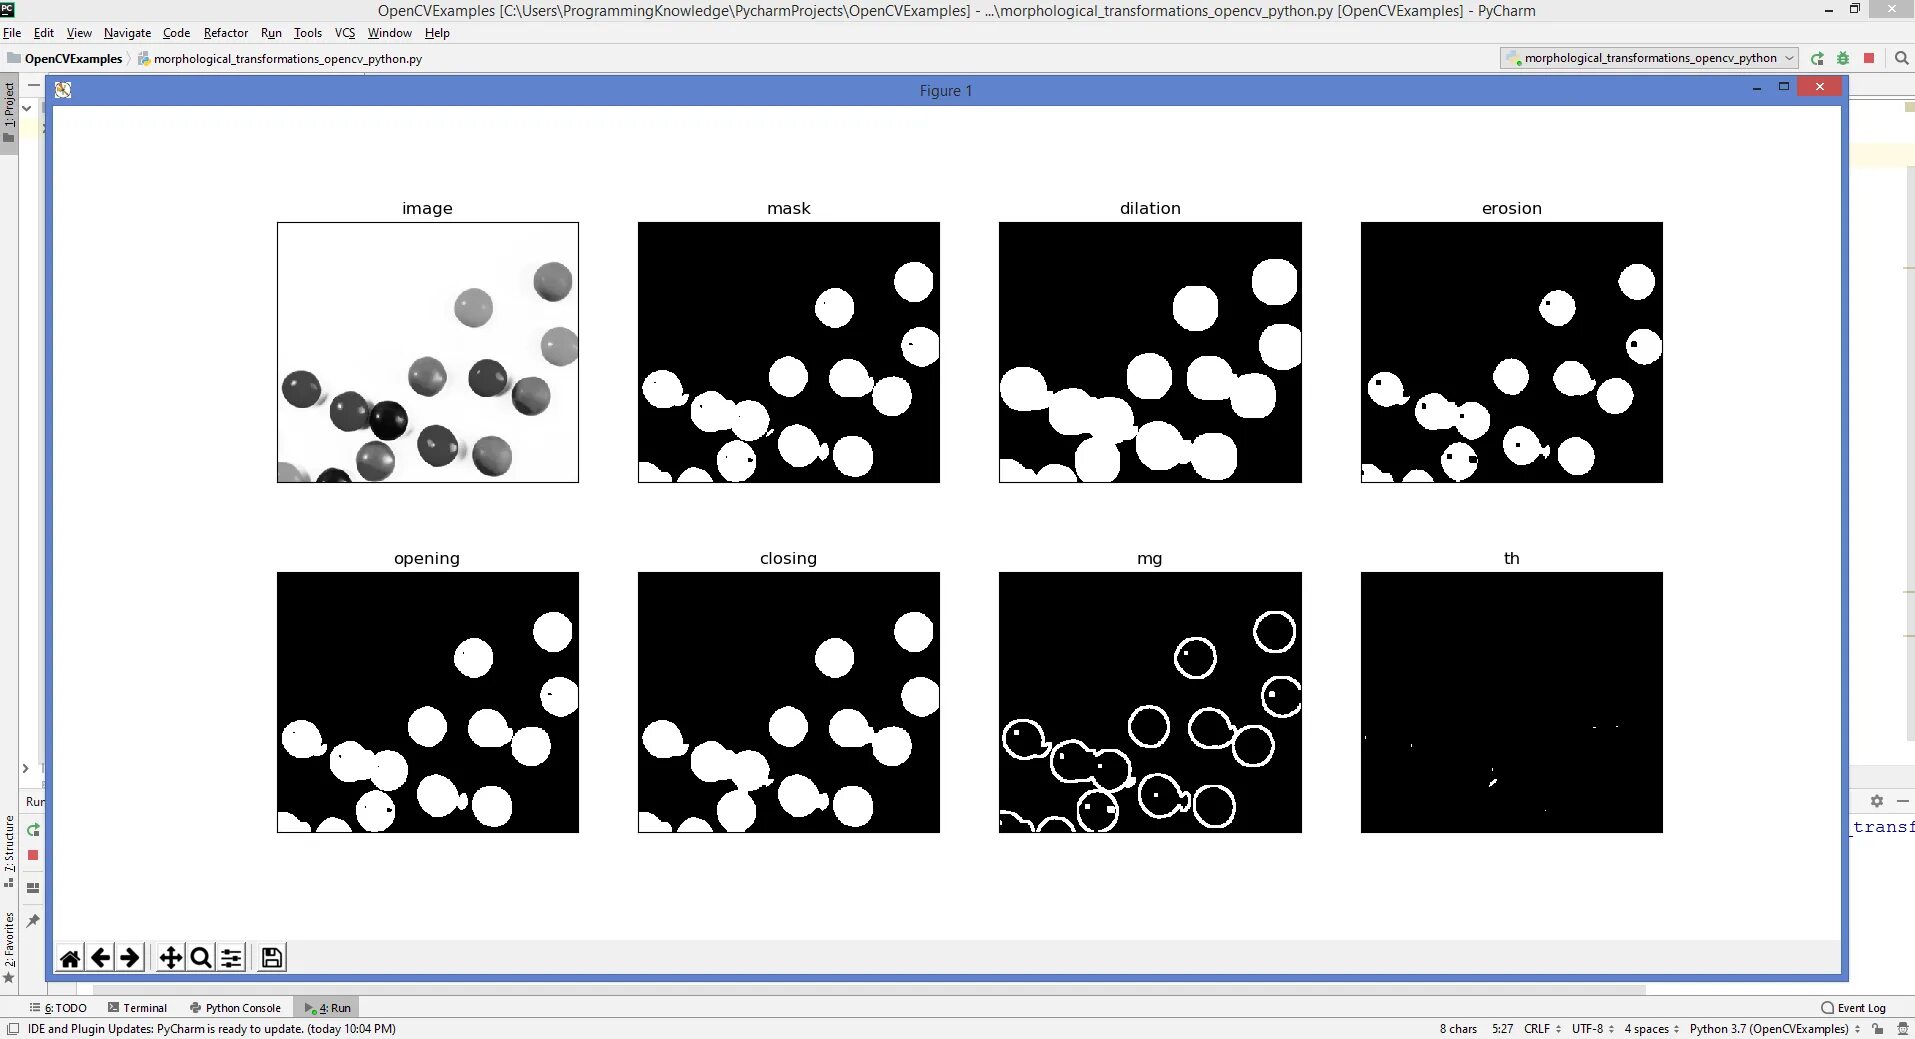This screenshot has height=1039, width=1915.
Task: Click the 'th' top hat subplot
Action: pyautogui.click(x=1512, y=702)
